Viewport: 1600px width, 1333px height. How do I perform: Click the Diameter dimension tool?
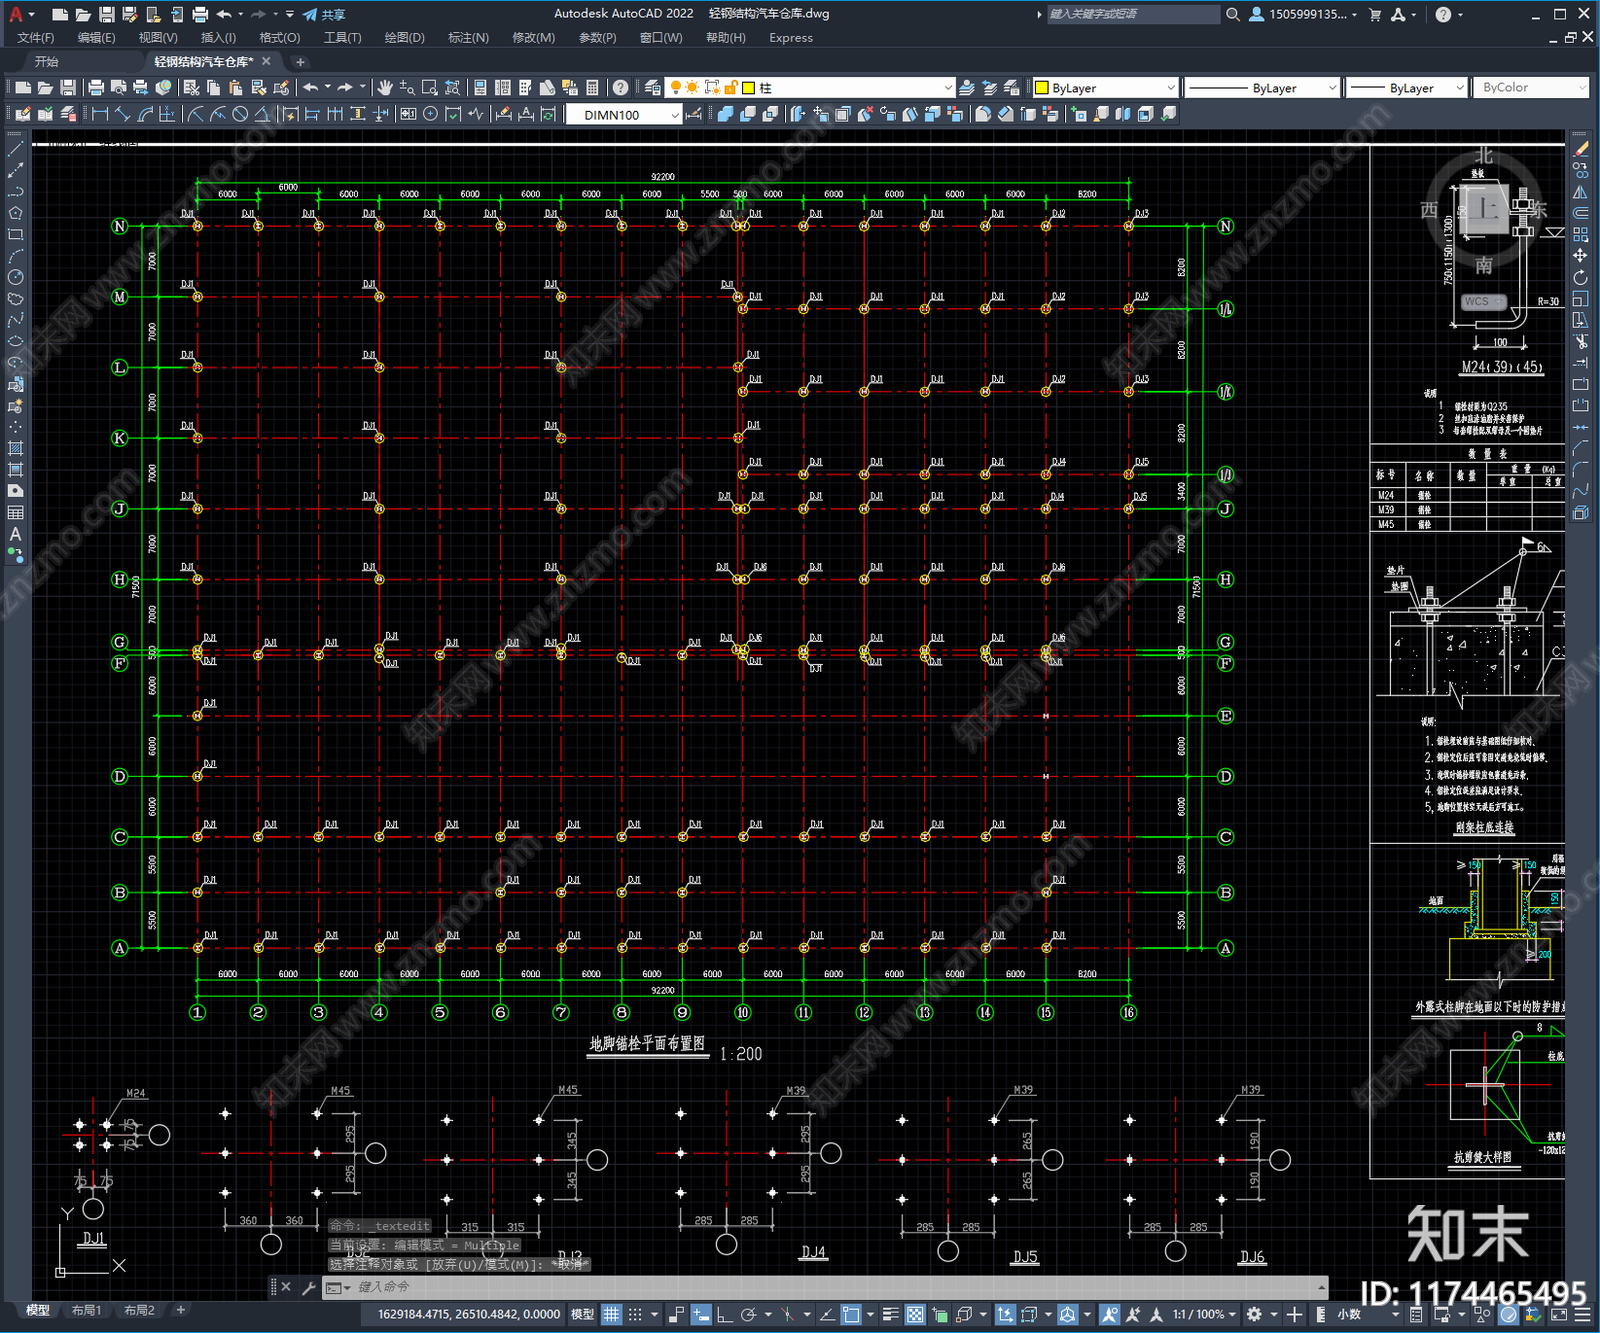[x=240, y=114]
